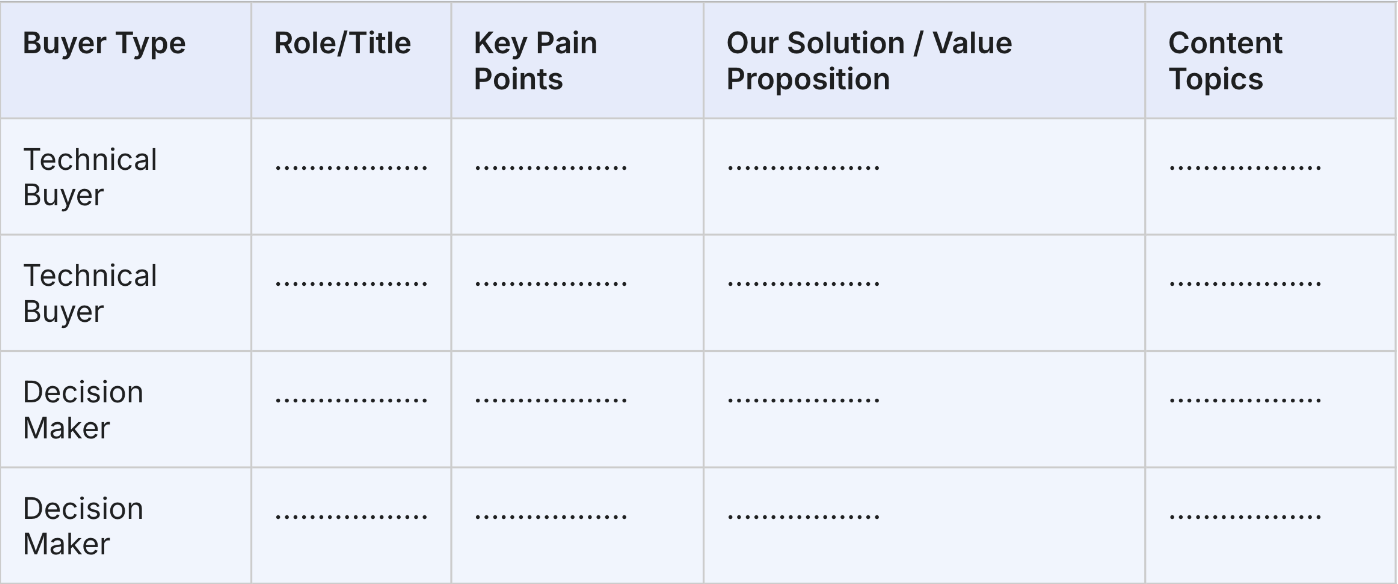Click the Buyer Type column header

point(104,44)
